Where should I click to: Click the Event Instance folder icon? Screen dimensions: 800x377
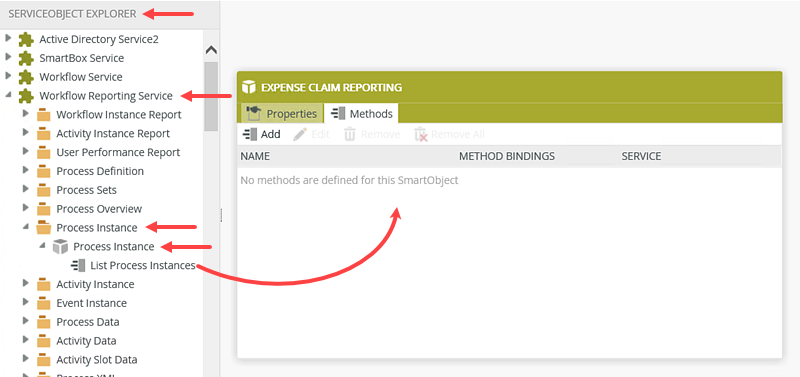[x=44, y=304]
